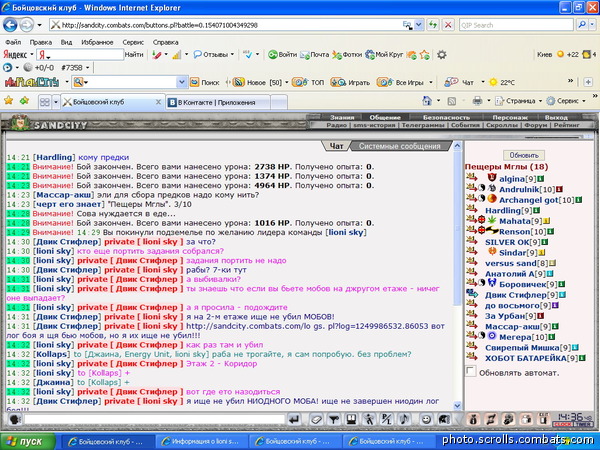Viewport: 600px width, 450px height.
Task: Click the send message arrow icon
Action: point(294,420)
